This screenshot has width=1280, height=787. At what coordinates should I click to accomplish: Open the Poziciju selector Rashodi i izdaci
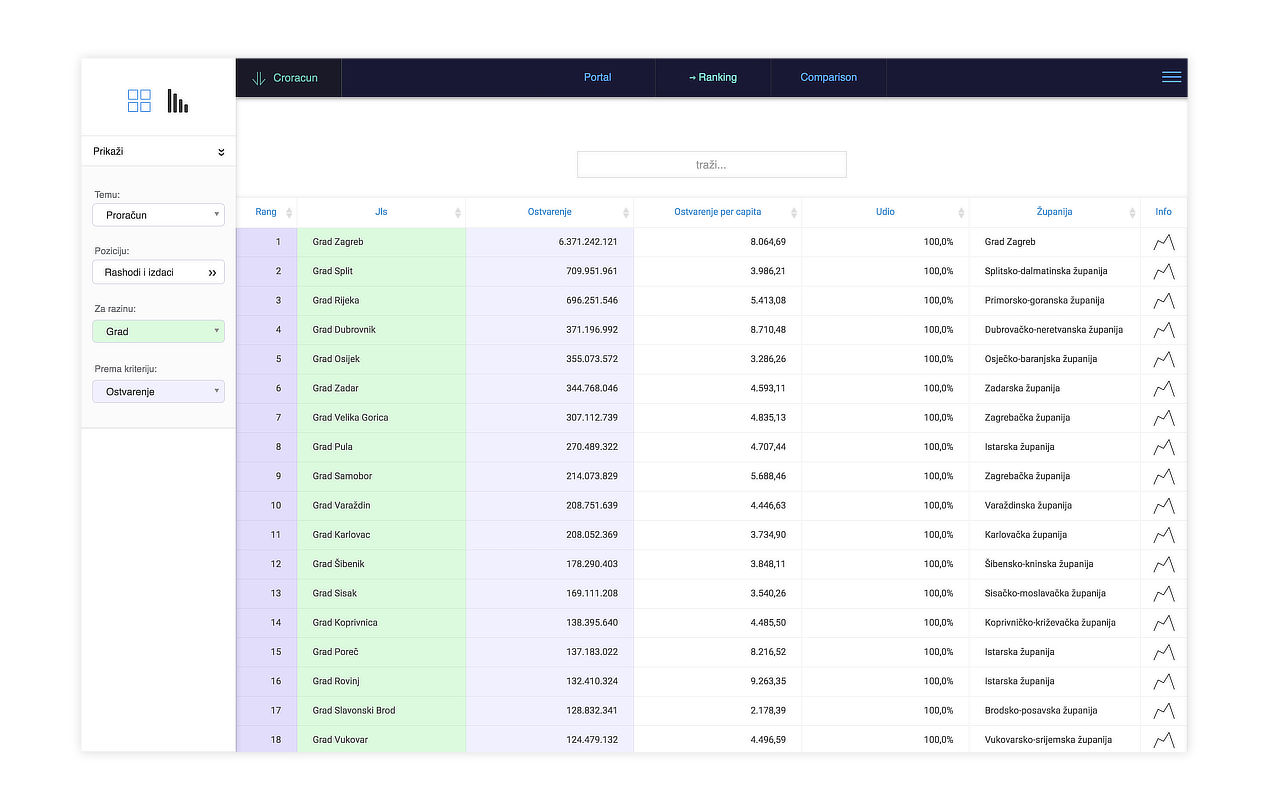pyautogui.click(x=158, y=272)
